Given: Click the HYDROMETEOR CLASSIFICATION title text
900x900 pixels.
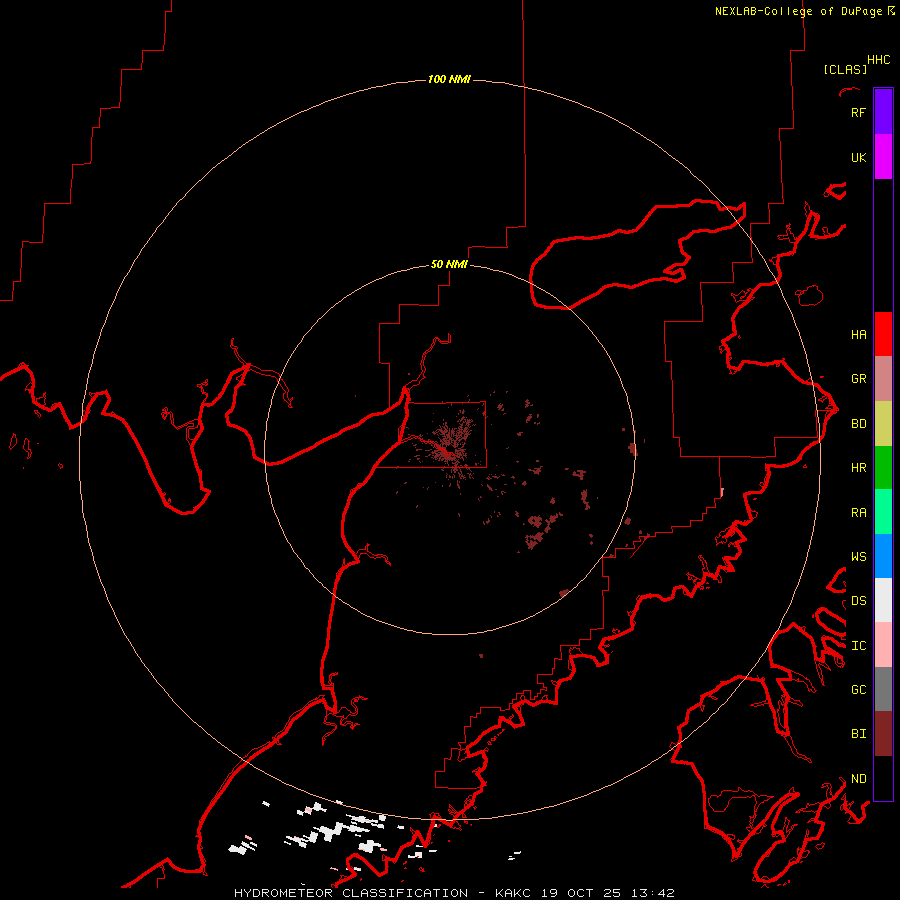Looking at the screenshot, I should click(x=351, y=893).
